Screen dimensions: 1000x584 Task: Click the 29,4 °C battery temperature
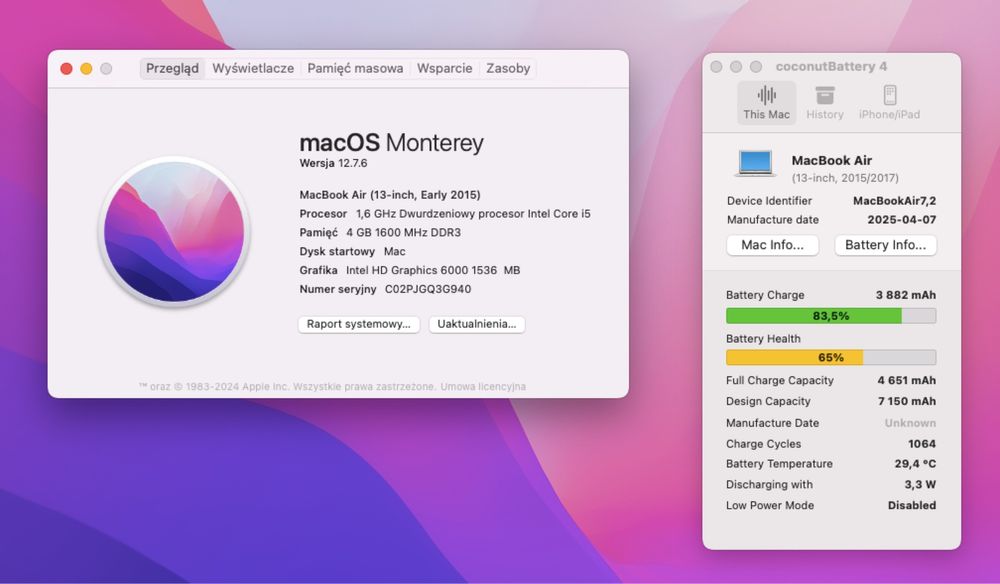click(915, 464)
